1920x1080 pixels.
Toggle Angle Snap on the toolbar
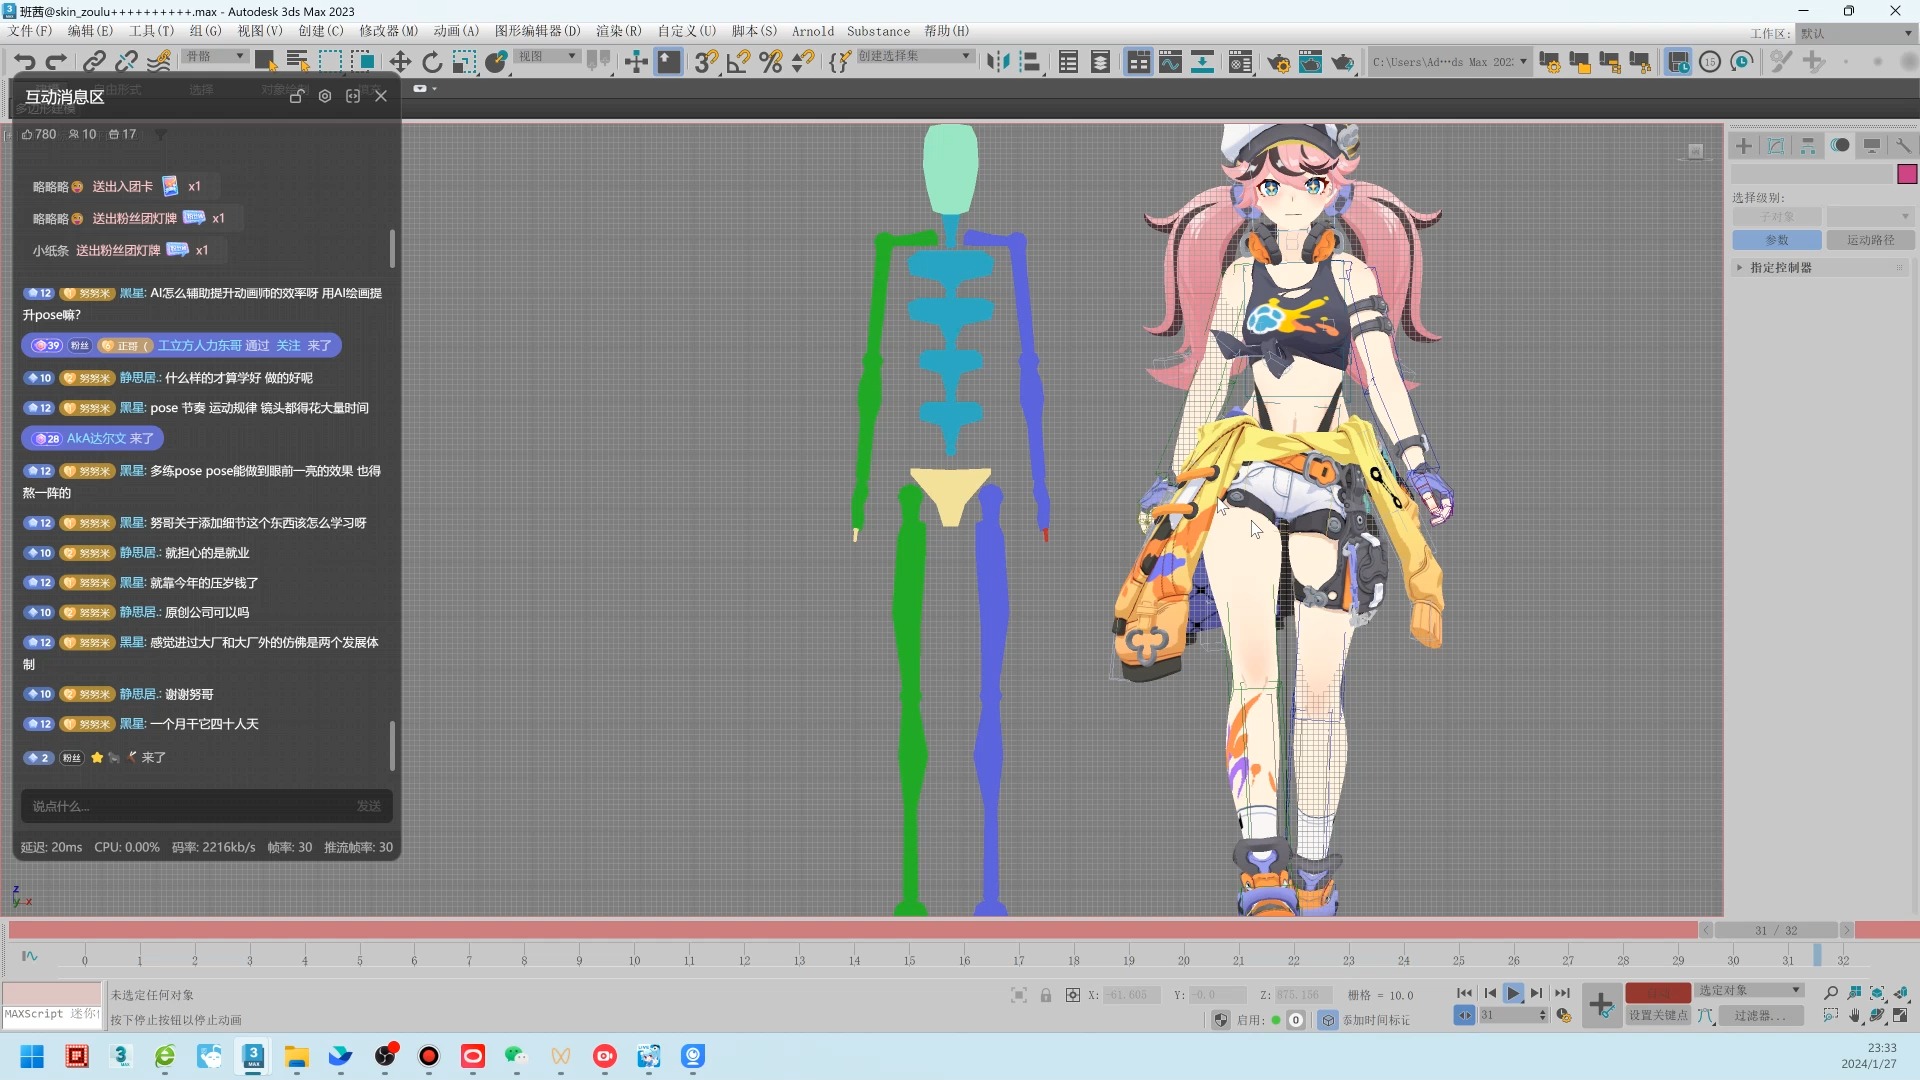(738, 62)
